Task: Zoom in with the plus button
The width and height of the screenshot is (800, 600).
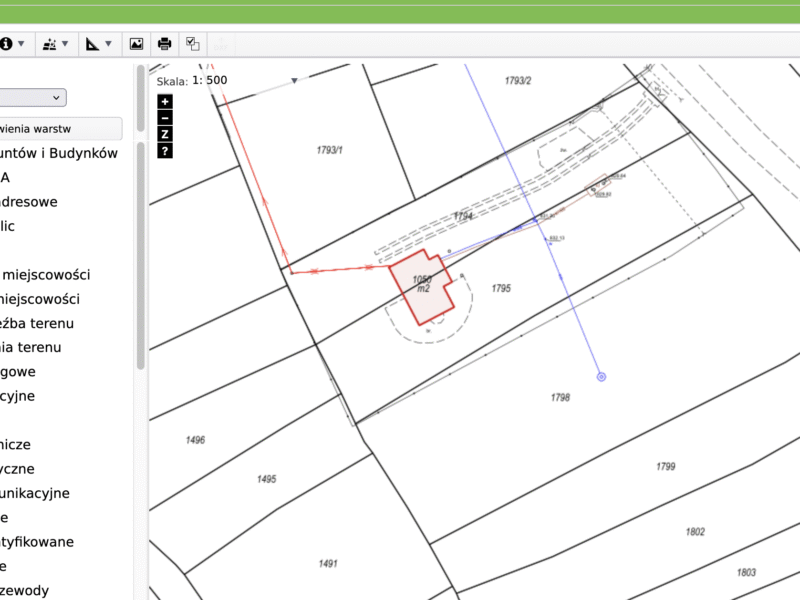Action: coord(165,102)
